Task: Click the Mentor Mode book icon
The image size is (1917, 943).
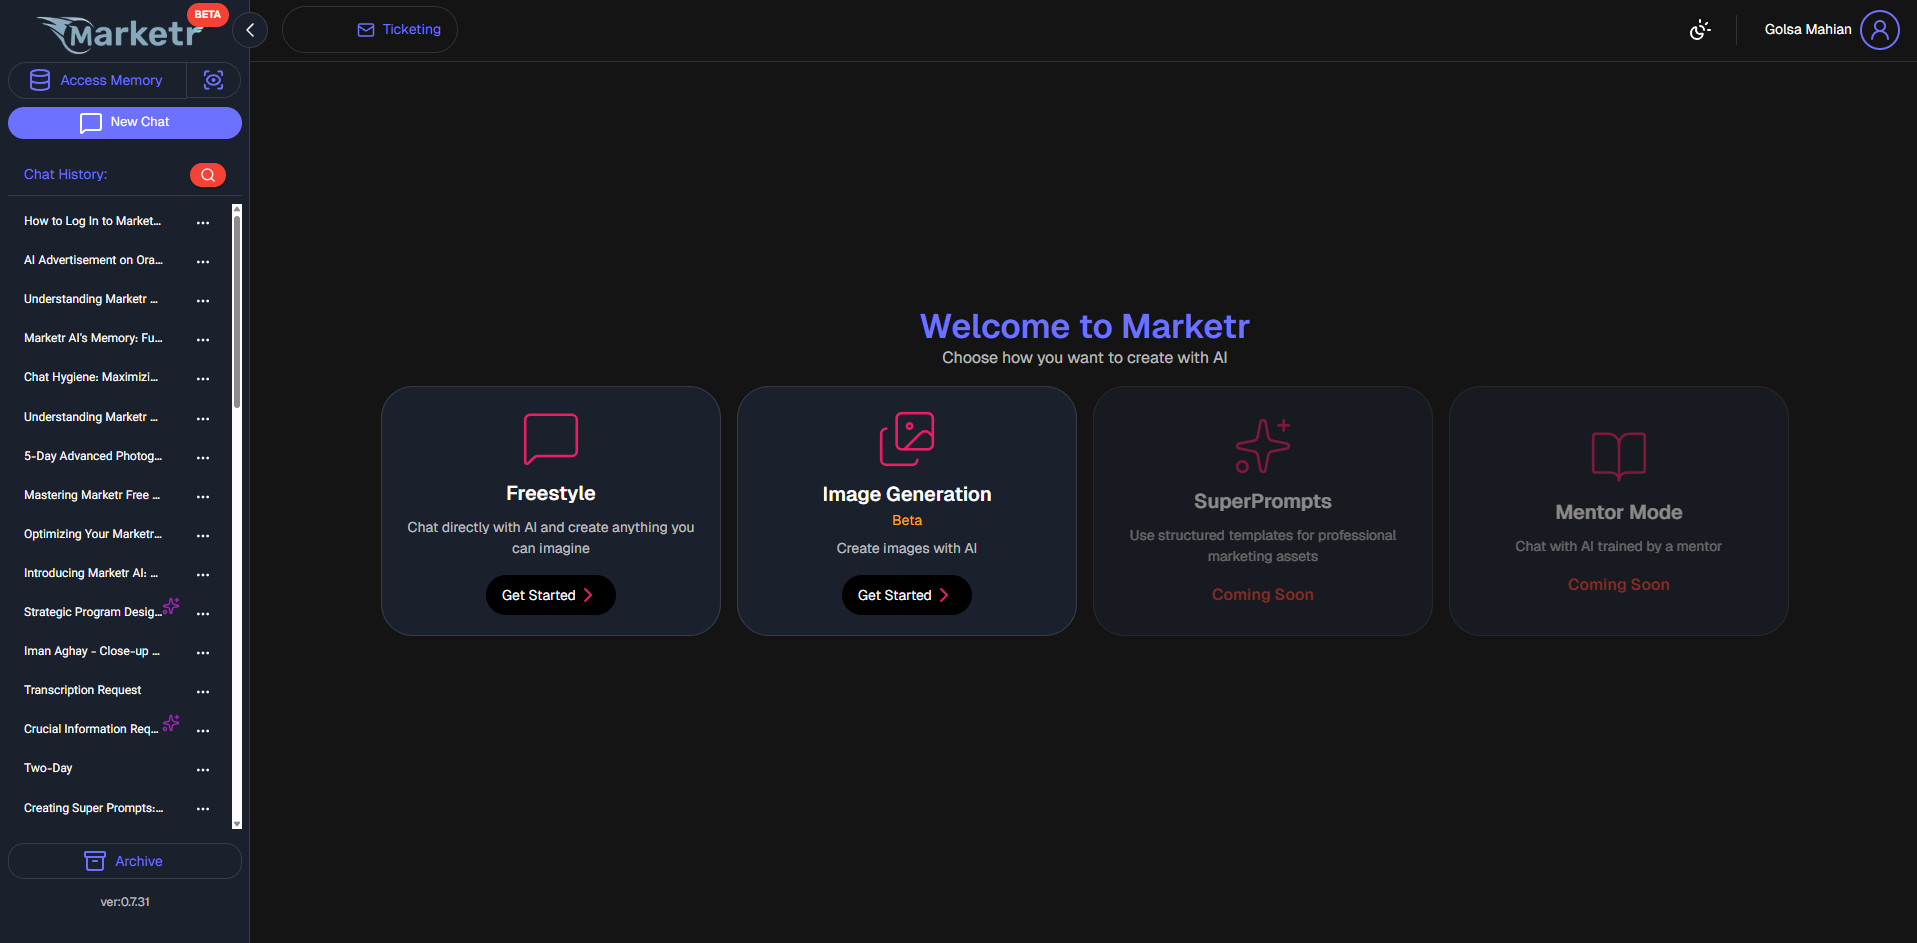Action: pyautogui.click(x=1619, y=456)
